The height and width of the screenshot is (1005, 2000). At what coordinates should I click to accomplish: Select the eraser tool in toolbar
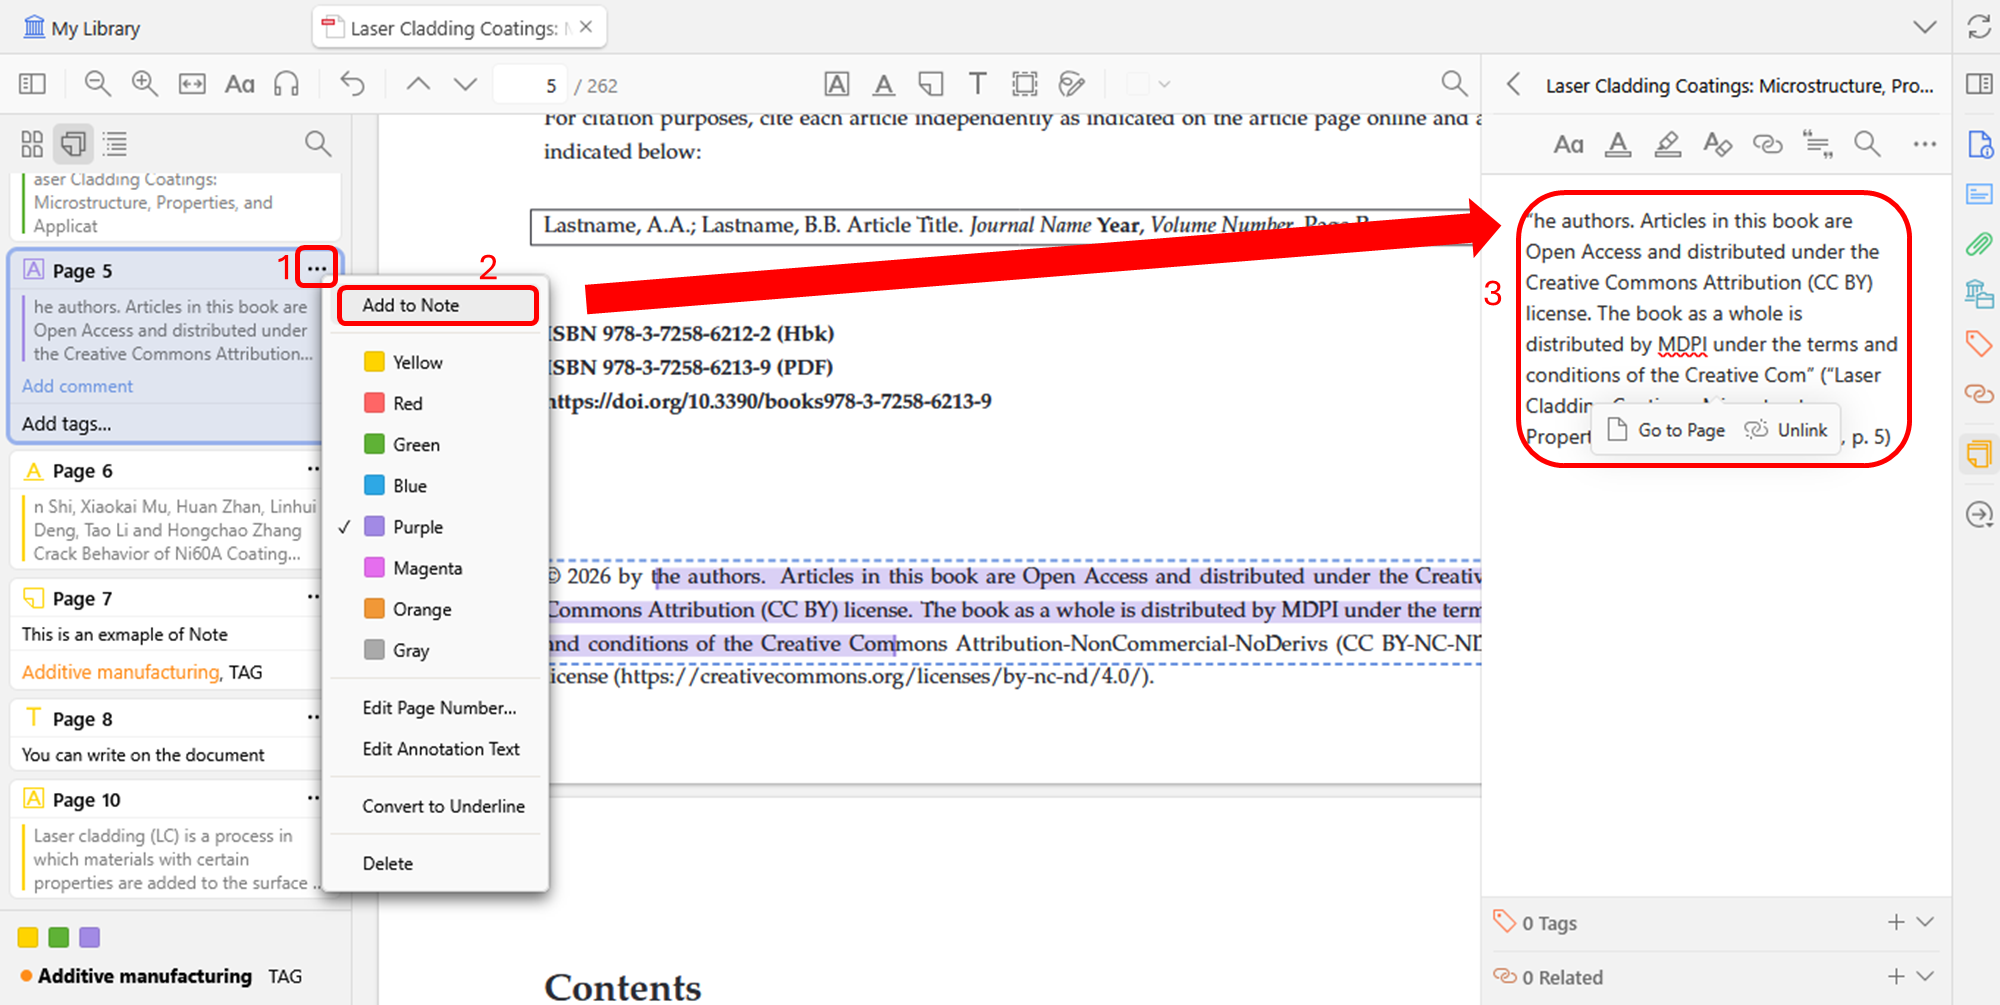(1072, 84)
